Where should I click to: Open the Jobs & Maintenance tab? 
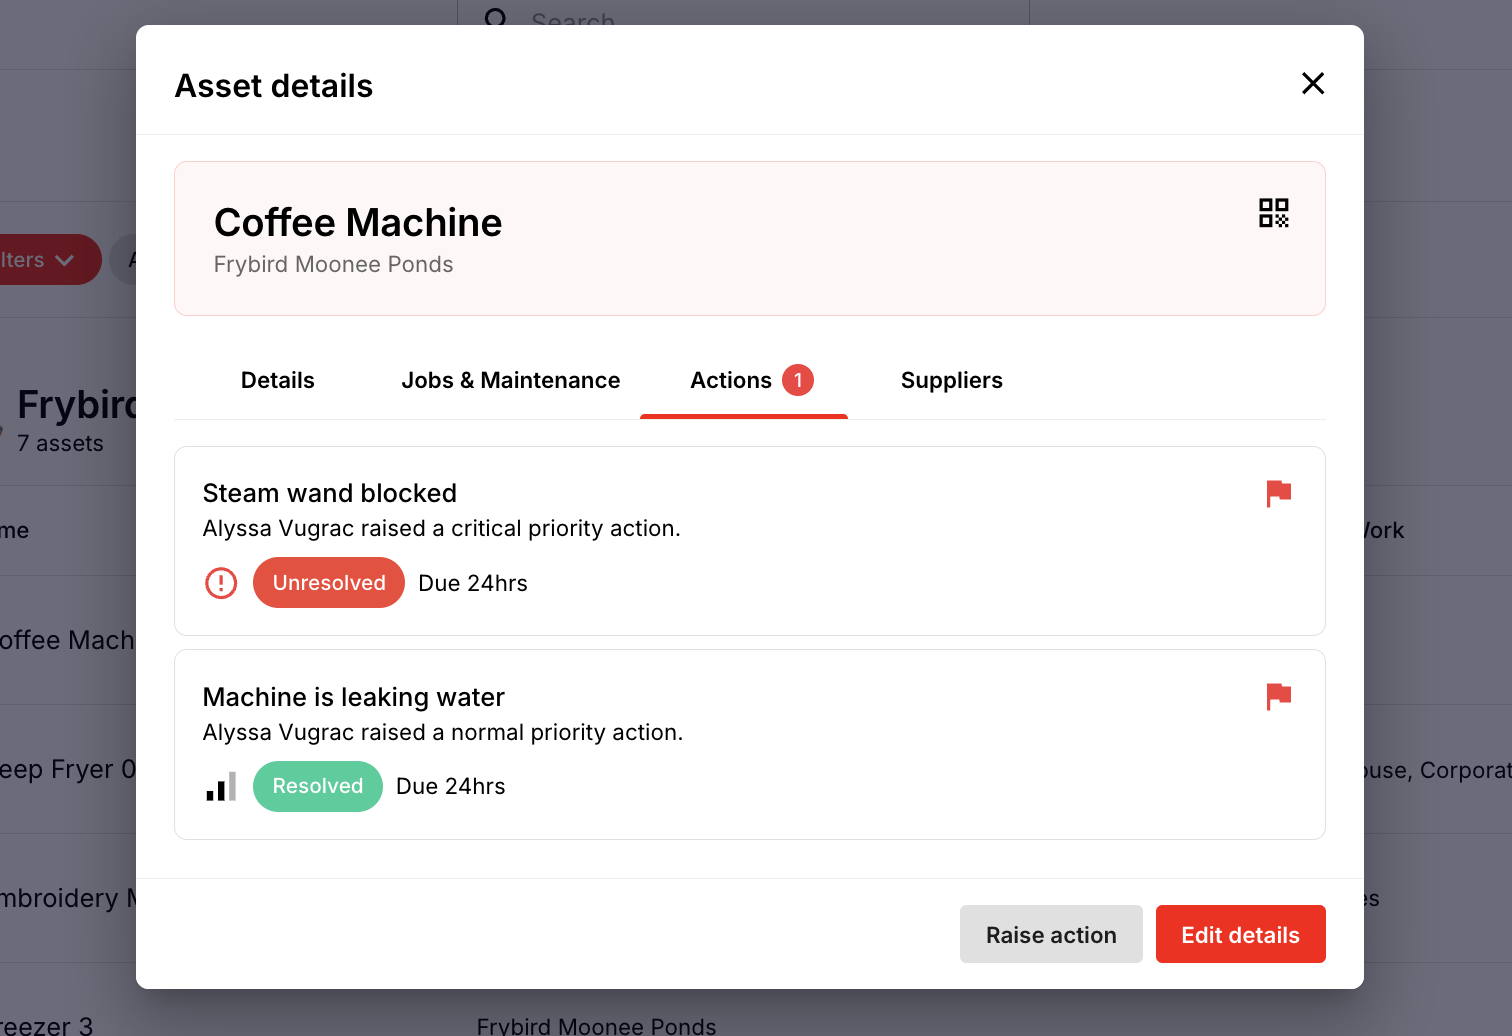click(511, 380)
